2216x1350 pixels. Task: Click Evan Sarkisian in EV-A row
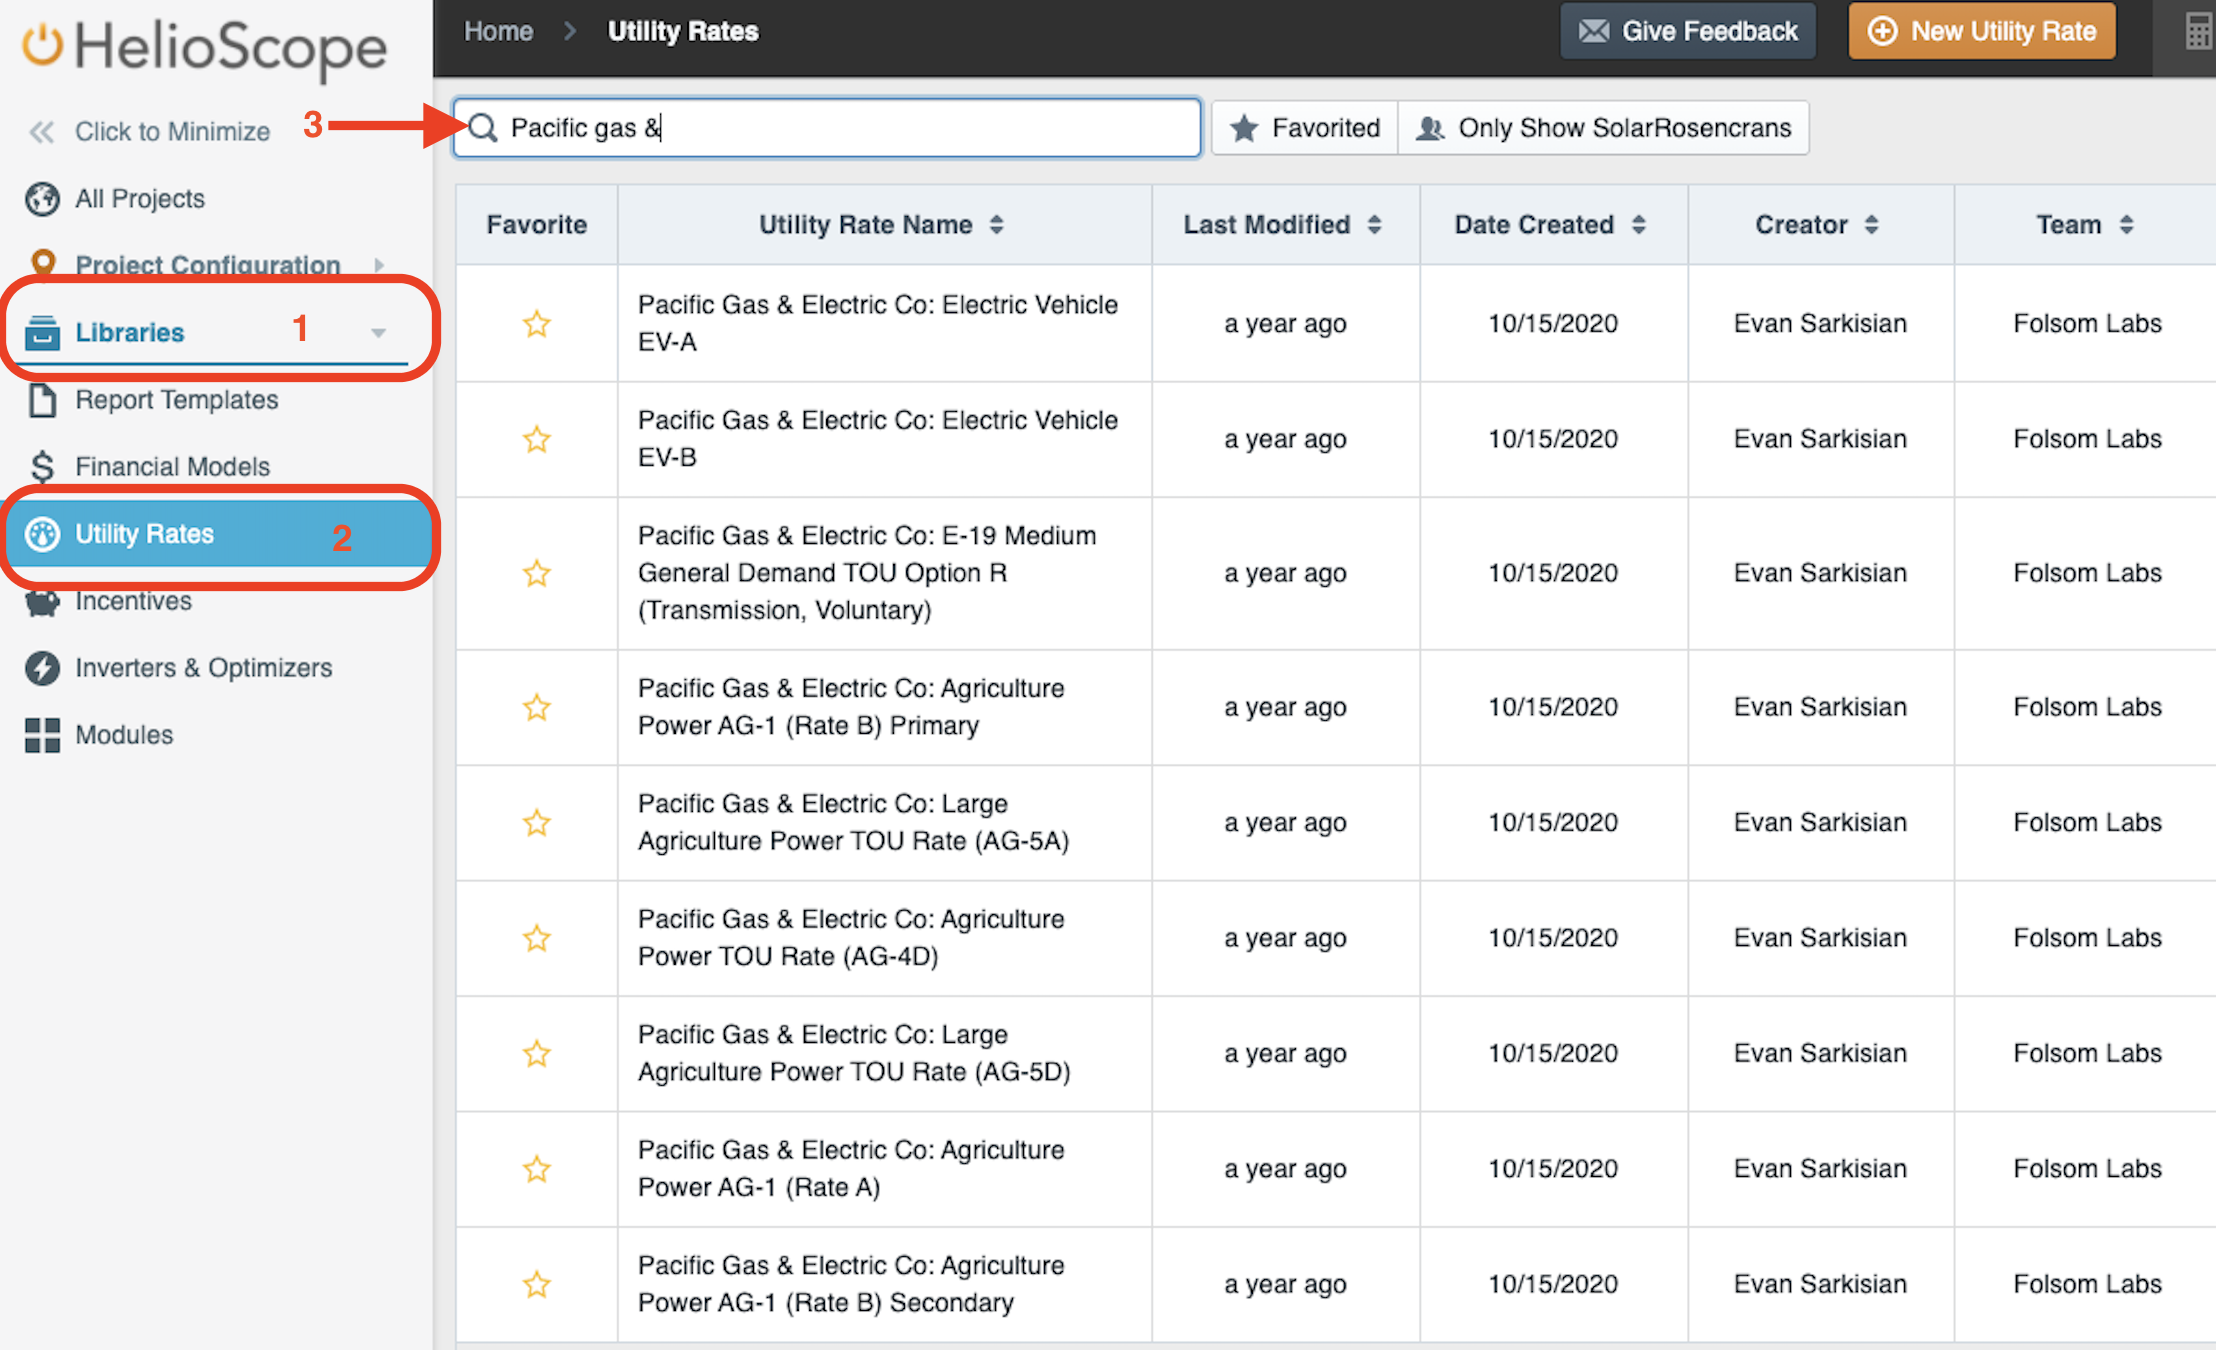tap(1820, 324)
